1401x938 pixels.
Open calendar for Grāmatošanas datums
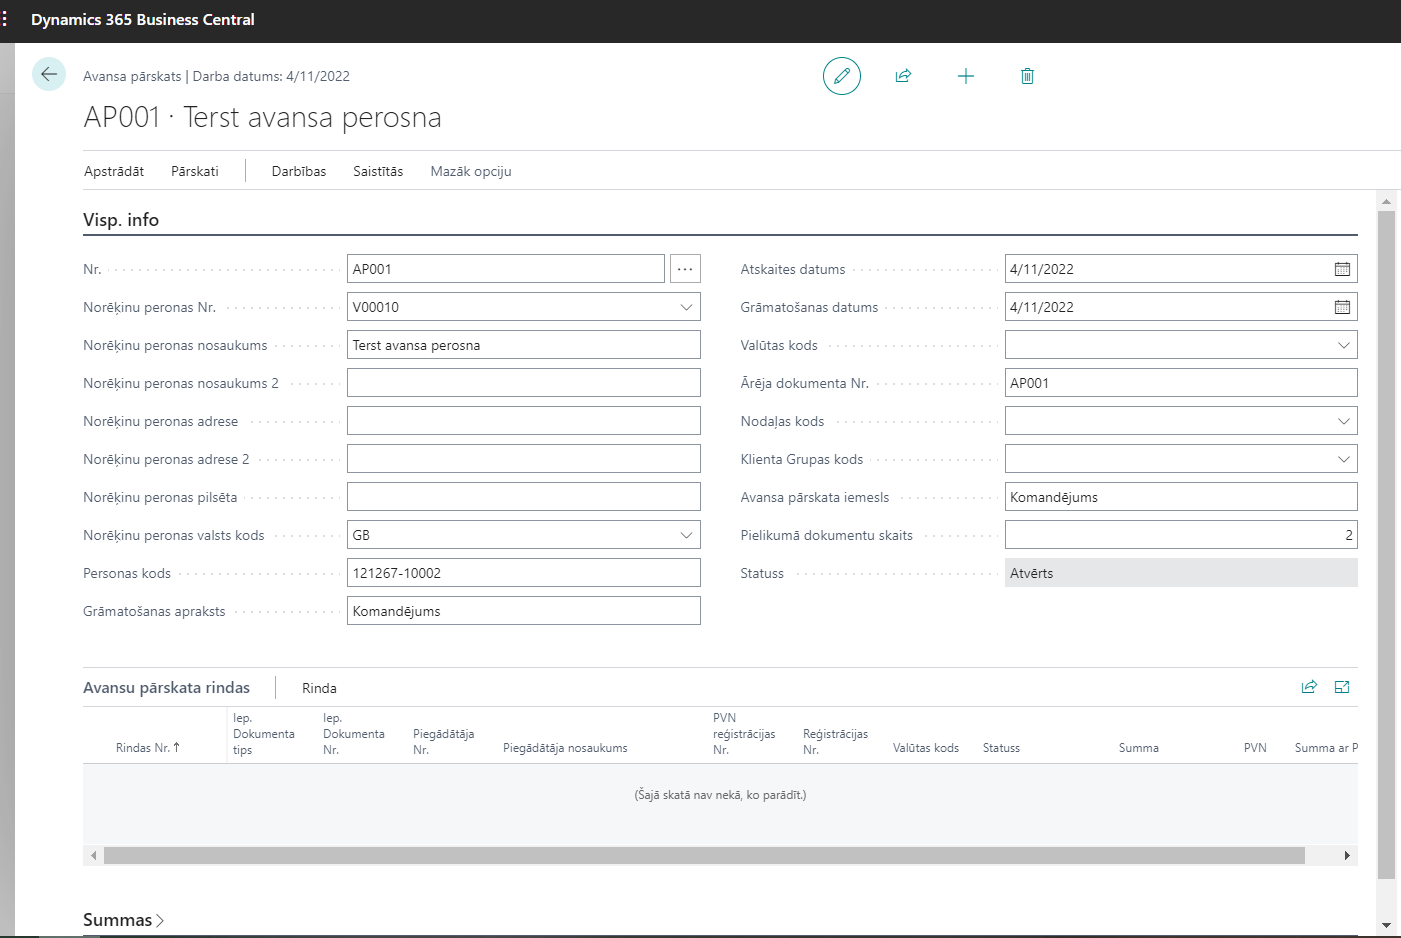1342,307
